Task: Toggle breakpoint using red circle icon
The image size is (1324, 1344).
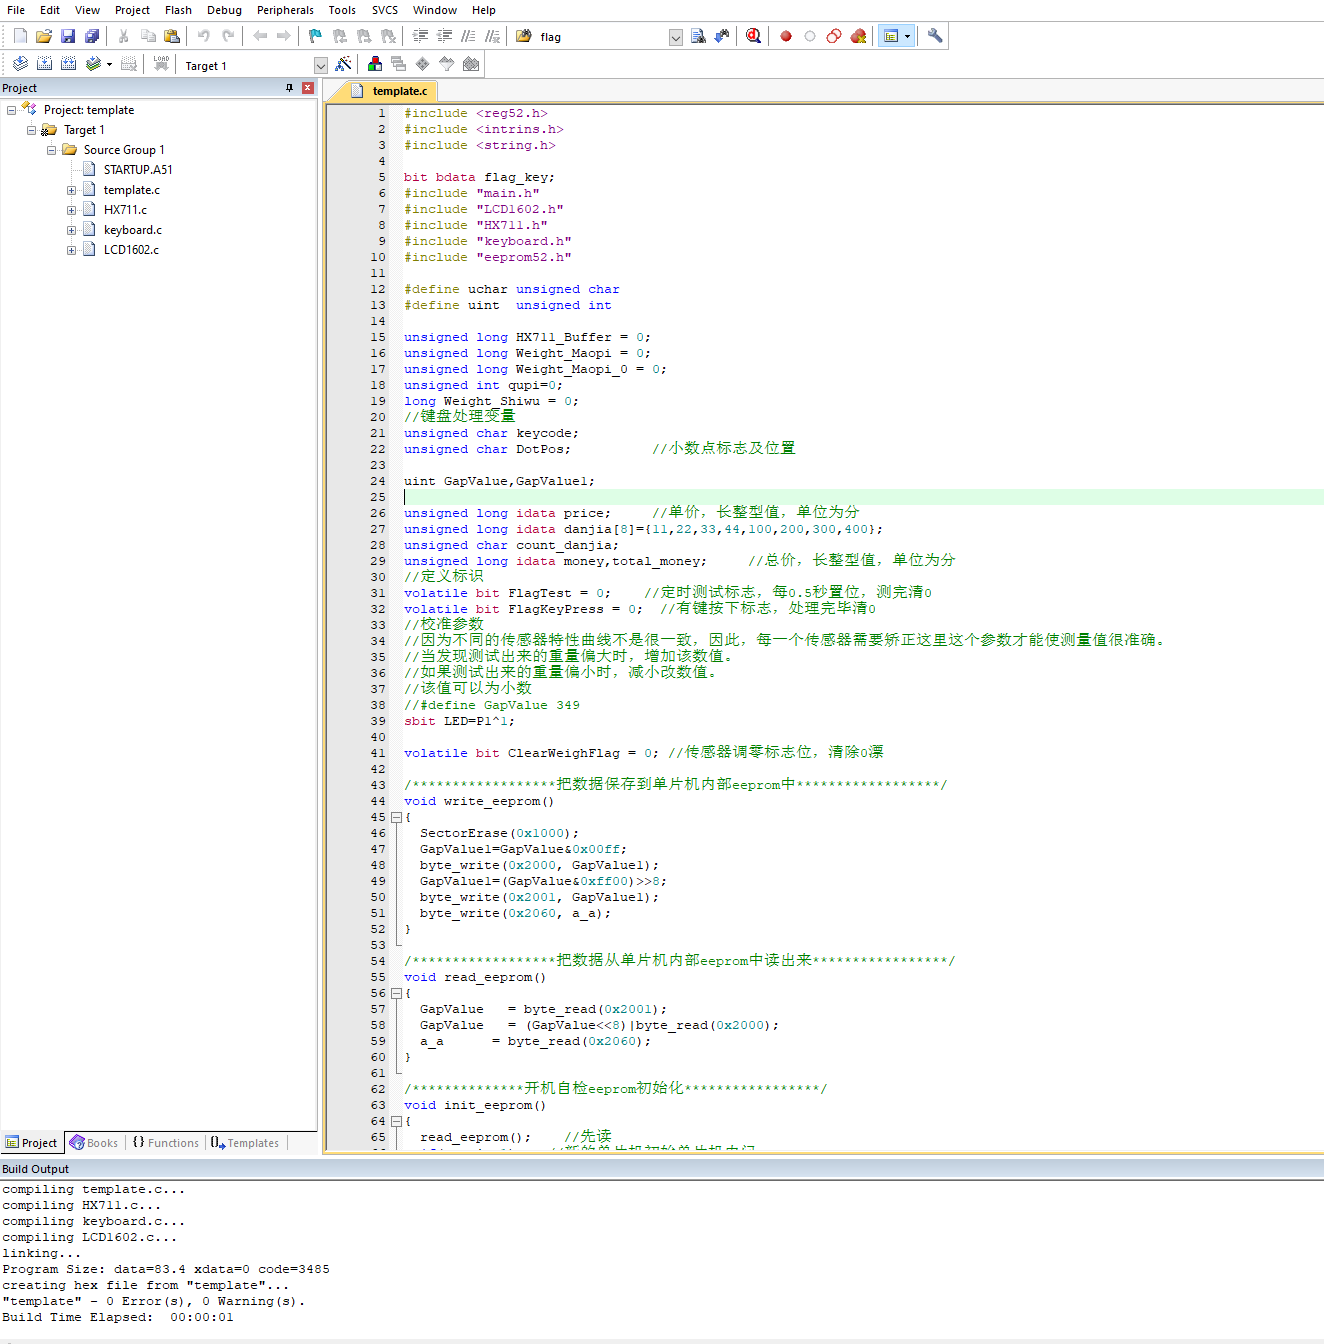Action: 786,36
